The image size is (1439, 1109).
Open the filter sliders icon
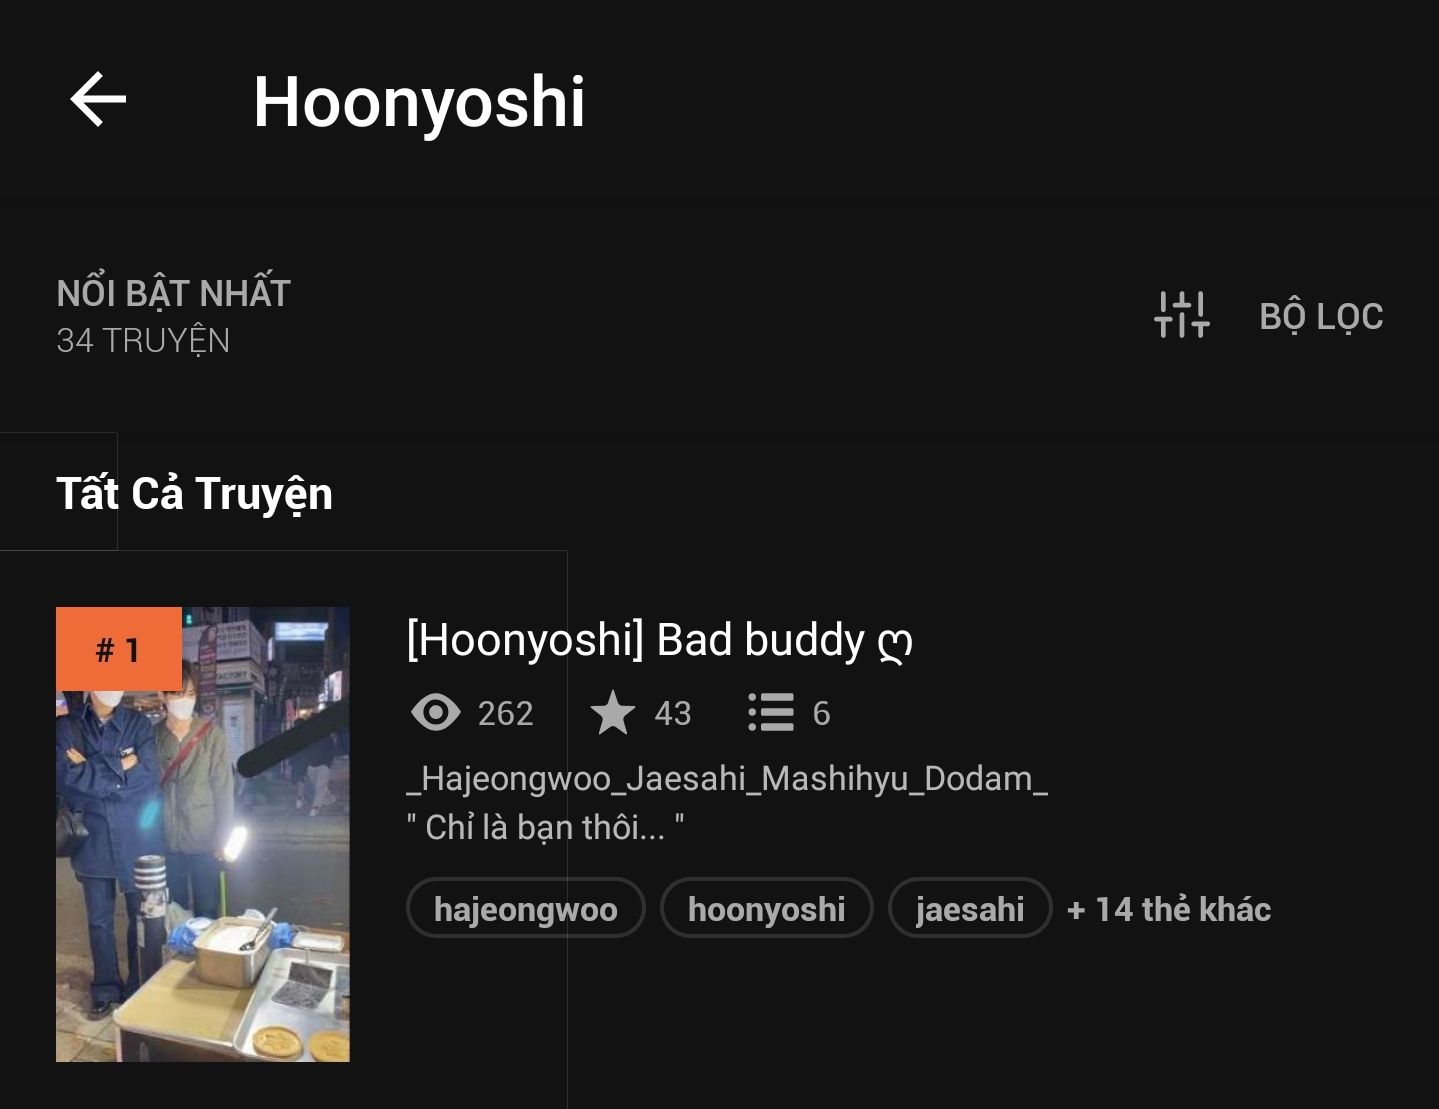(1181, 315)
